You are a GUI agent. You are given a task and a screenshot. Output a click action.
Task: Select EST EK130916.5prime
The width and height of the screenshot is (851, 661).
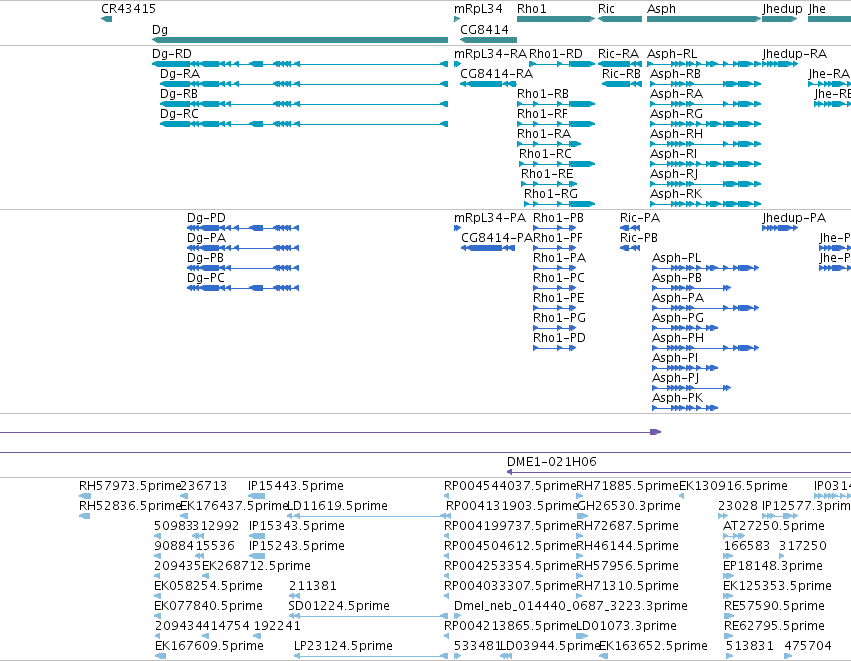682,496
